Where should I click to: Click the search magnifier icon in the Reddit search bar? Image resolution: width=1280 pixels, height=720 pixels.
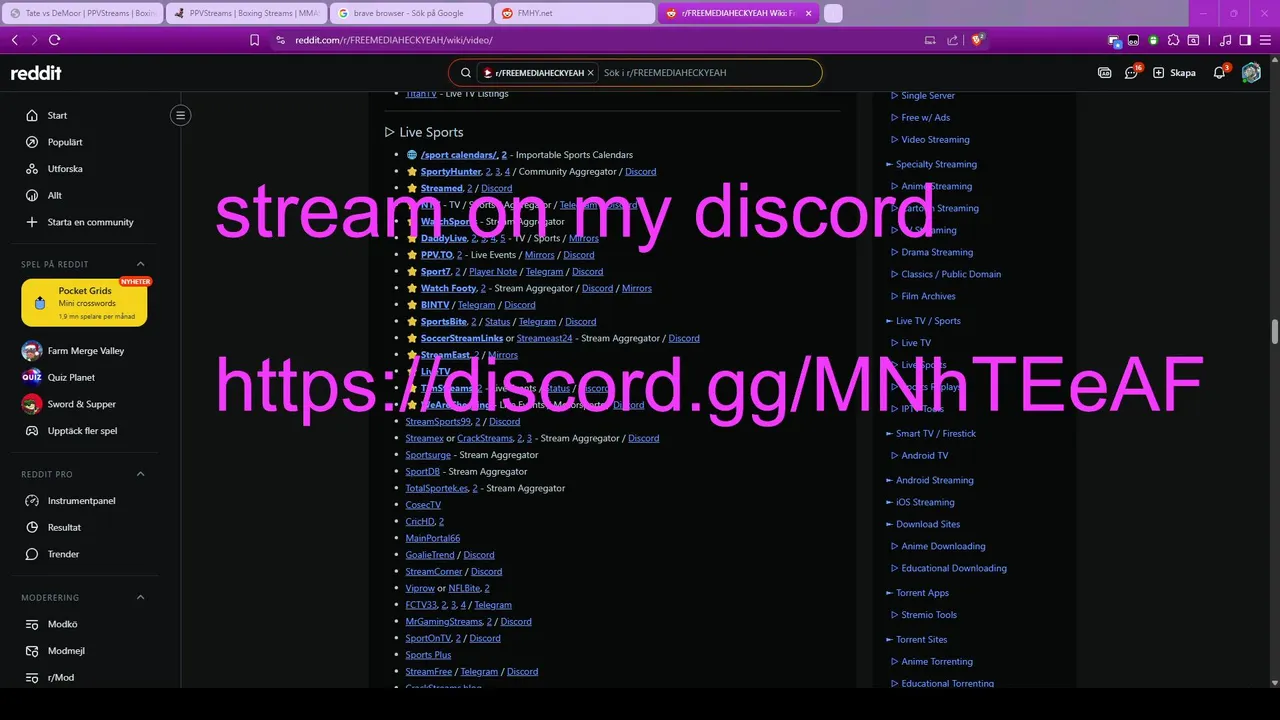(x=466, y=73)
